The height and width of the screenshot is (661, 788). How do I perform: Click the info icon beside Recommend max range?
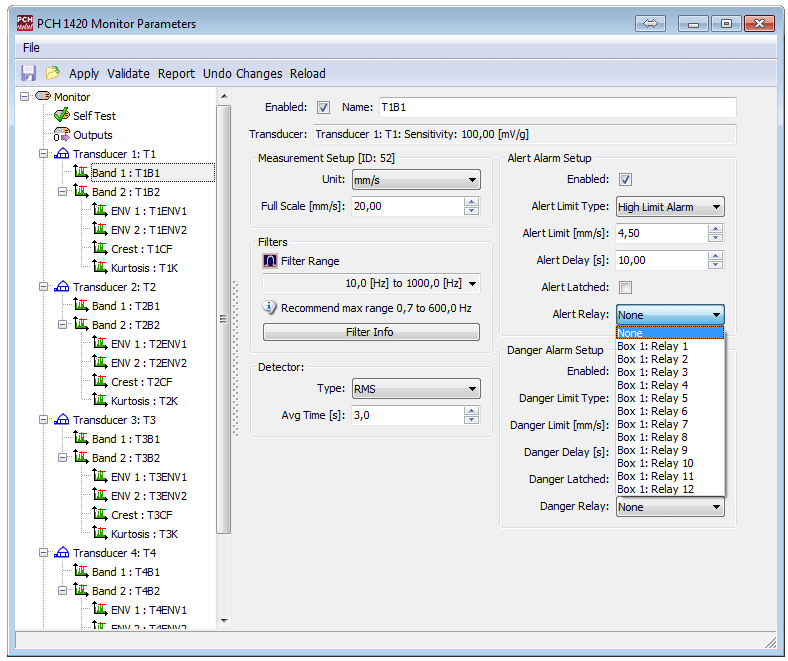pyautogui.click(x=269, y=307)
